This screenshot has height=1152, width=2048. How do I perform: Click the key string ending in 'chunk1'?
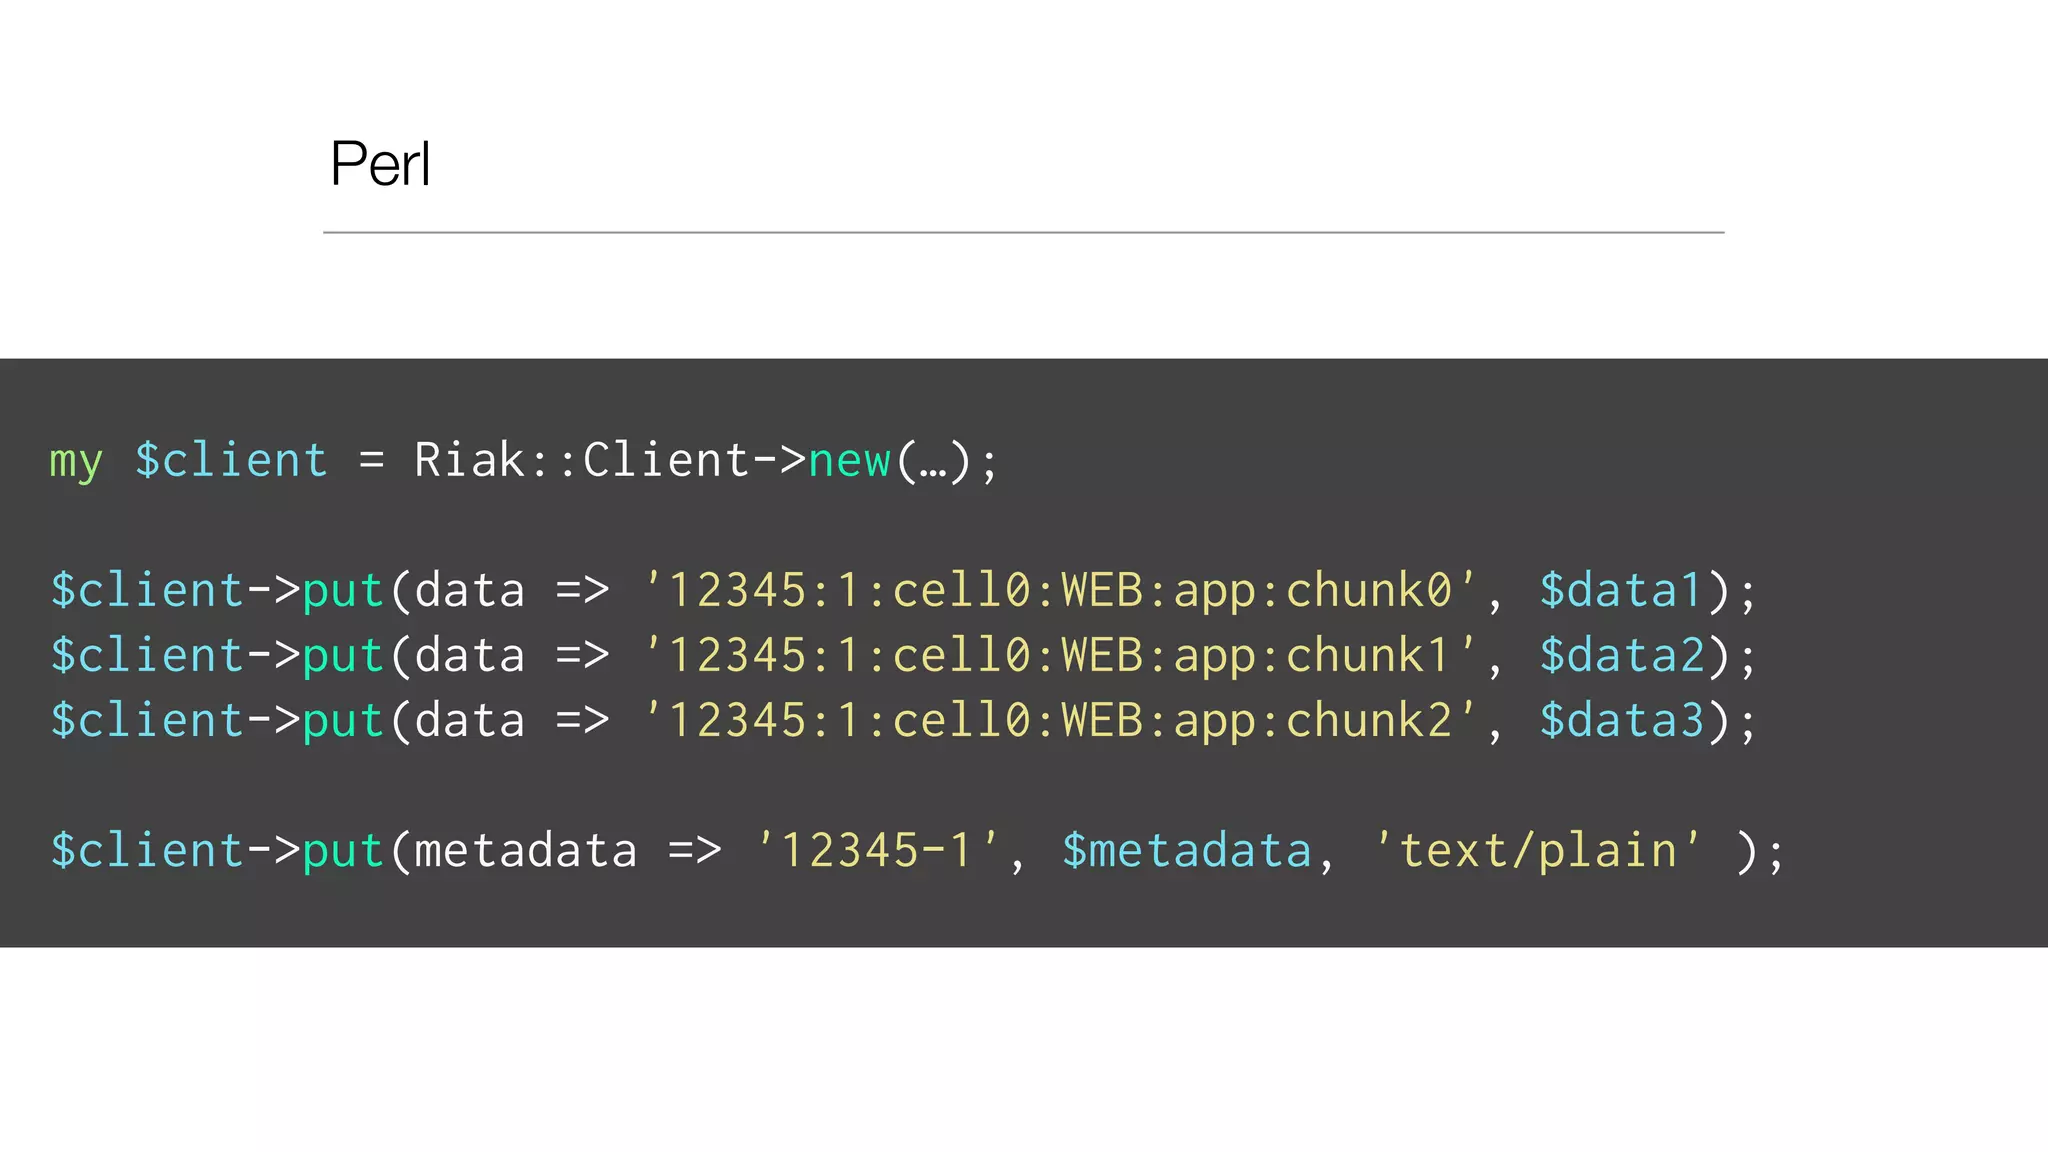pyautogui.click(x=1060, y=655)
